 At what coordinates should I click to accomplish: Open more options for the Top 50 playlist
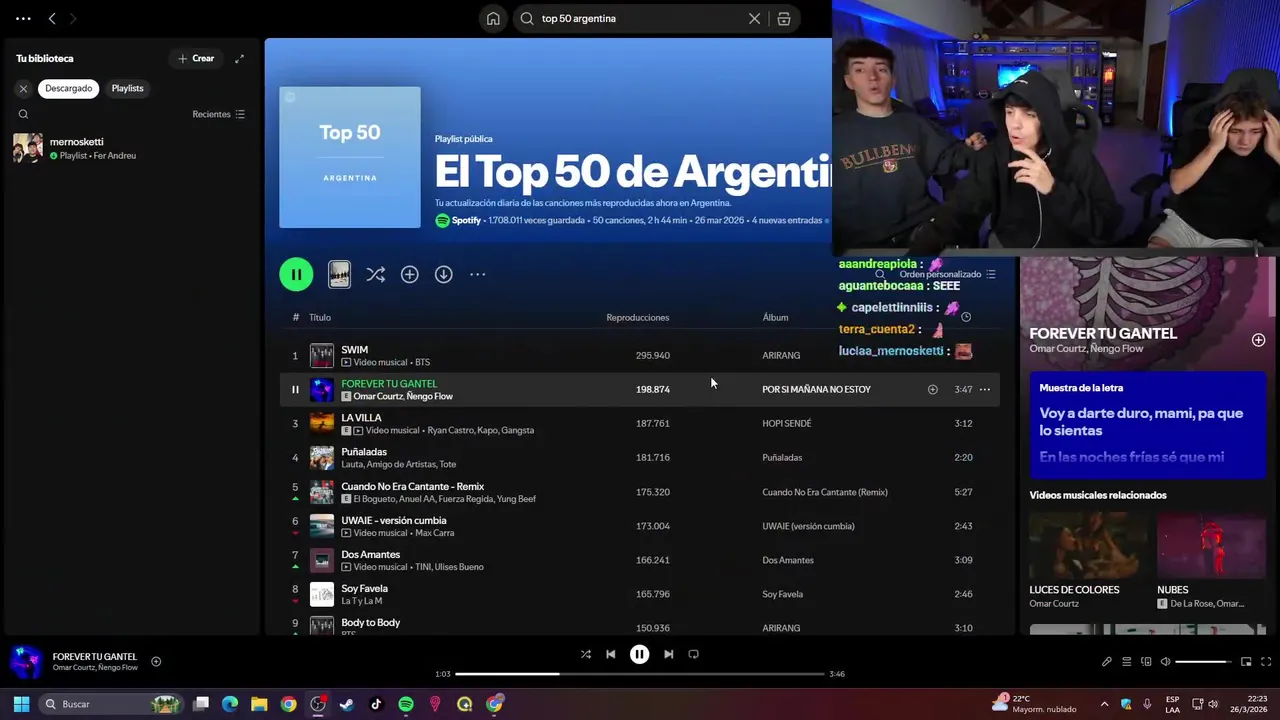click(x=478, y=274)
